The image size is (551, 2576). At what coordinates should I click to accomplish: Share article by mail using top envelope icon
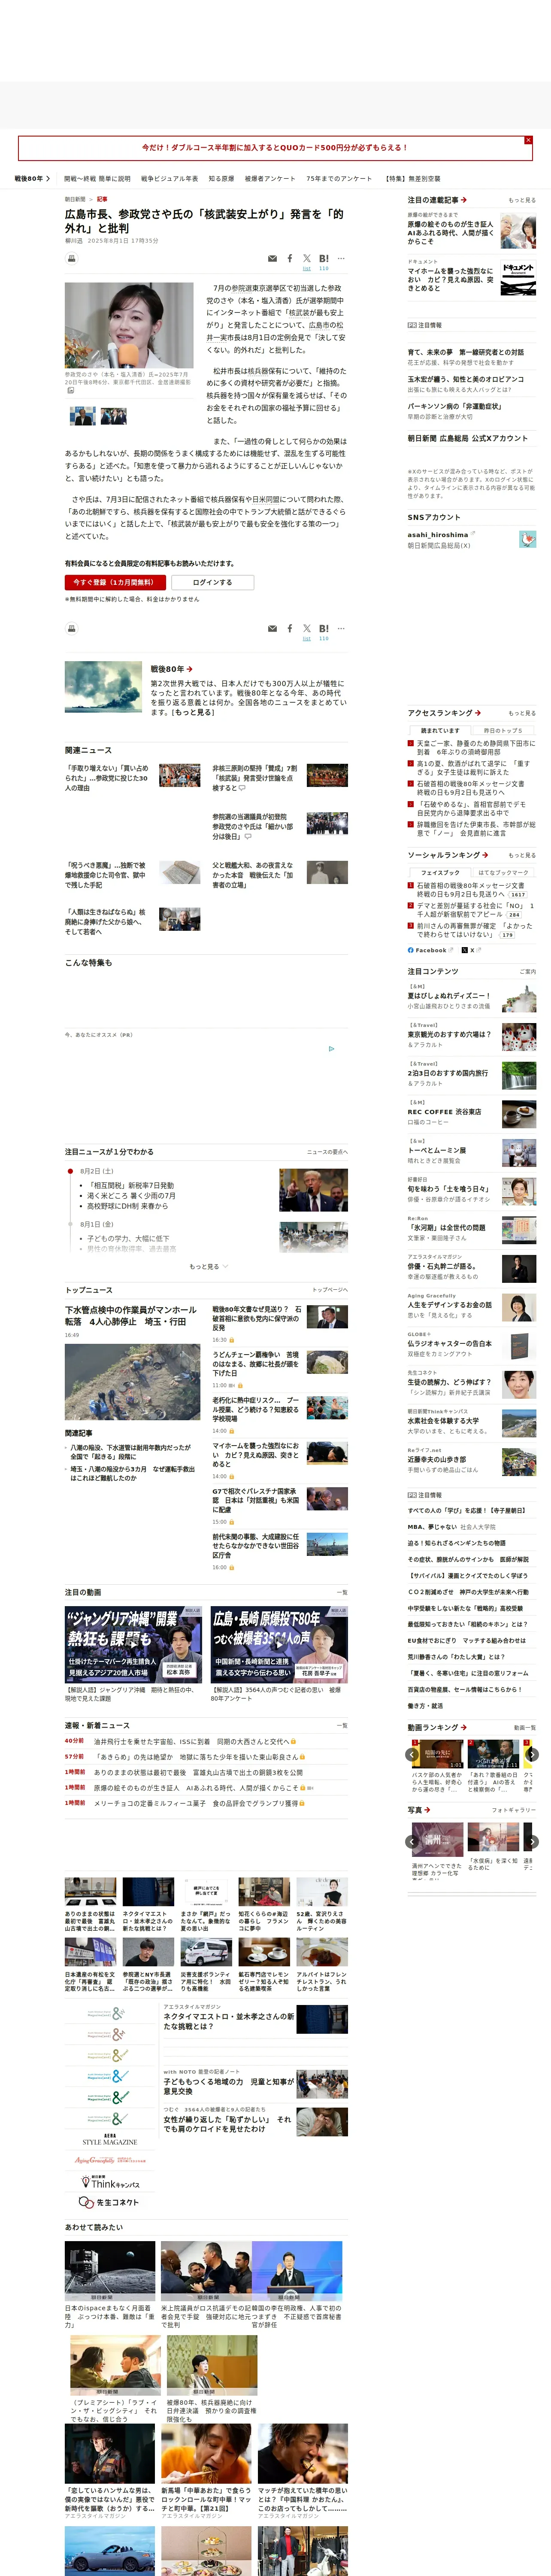tap(272, 259)
